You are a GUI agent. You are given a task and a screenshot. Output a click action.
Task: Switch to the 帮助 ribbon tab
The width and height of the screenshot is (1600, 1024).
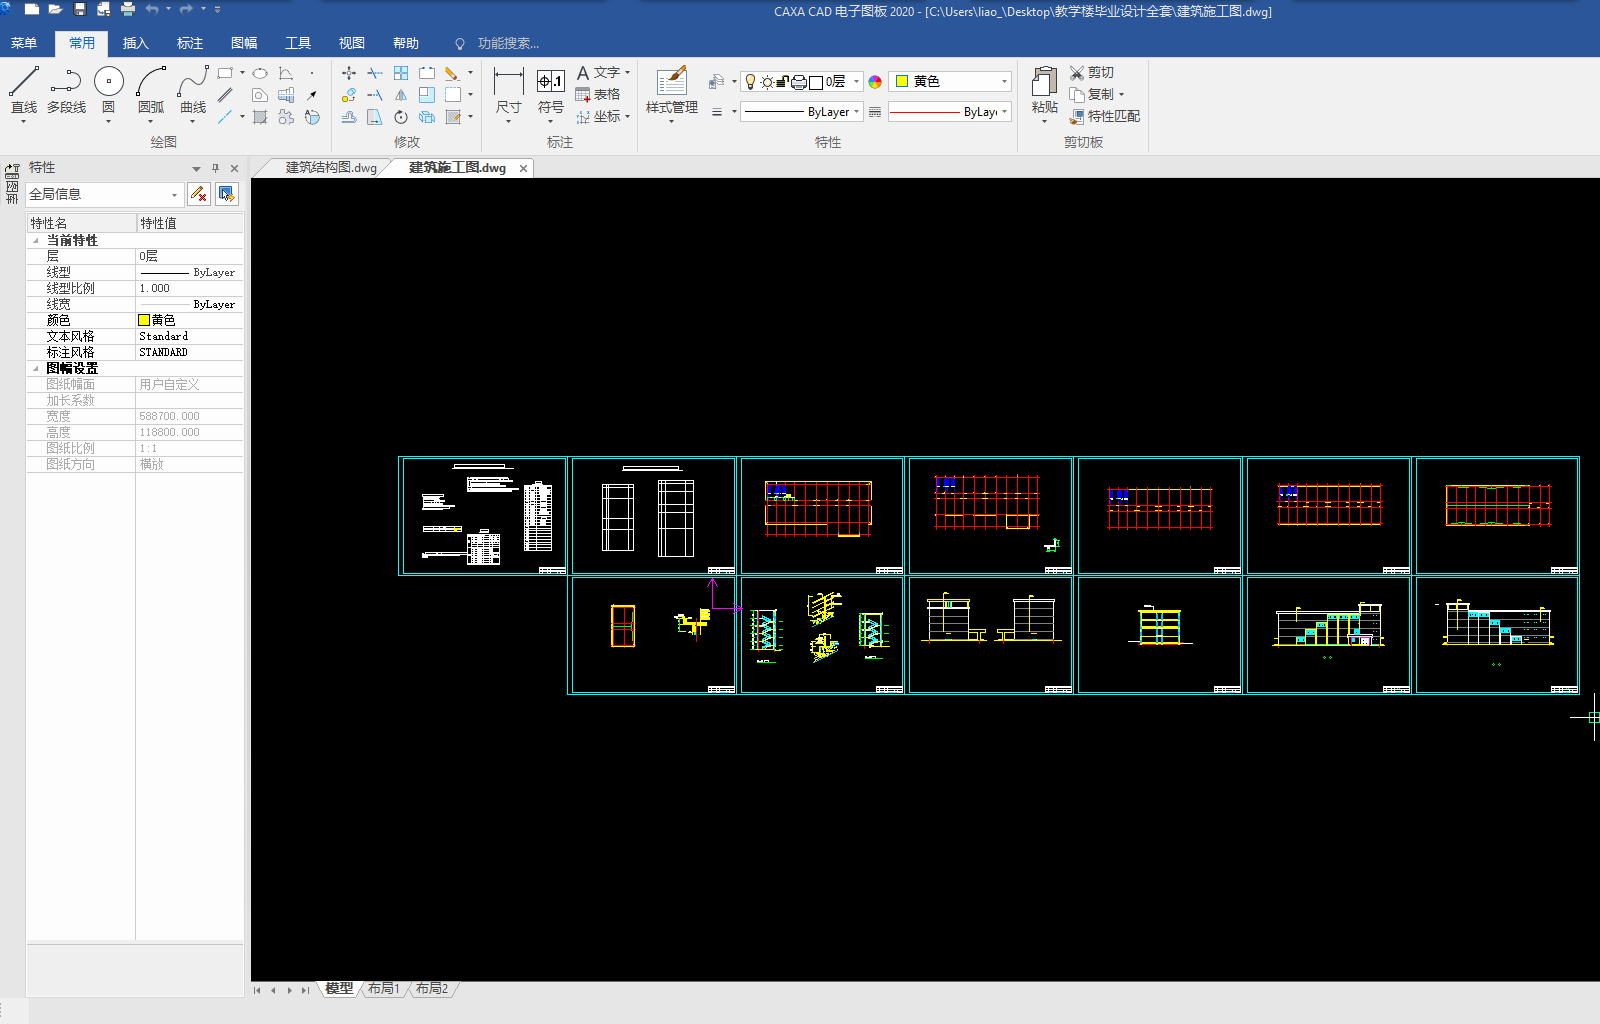point(406,43)
